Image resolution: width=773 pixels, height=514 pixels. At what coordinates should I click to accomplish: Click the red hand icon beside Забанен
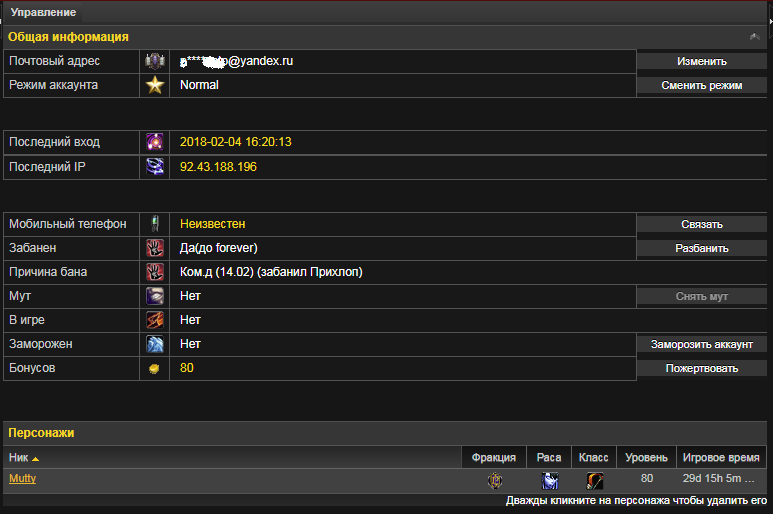click(x=155, y=248)
